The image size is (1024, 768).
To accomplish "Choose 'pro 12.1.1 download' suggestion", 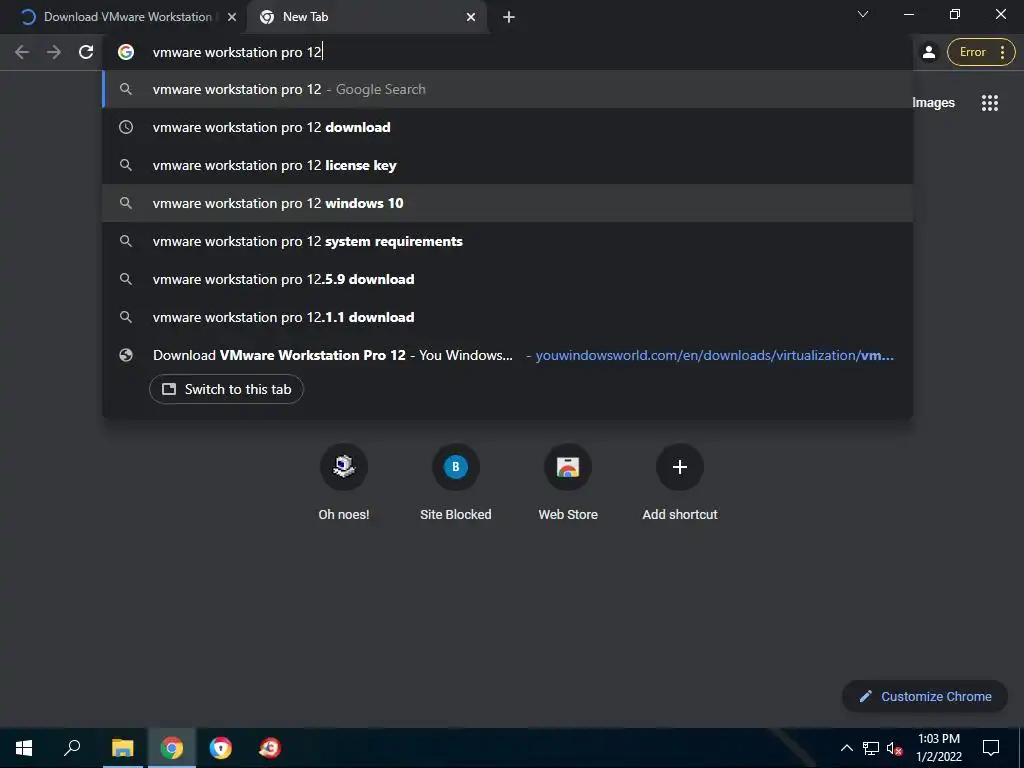I will [507, 317].
